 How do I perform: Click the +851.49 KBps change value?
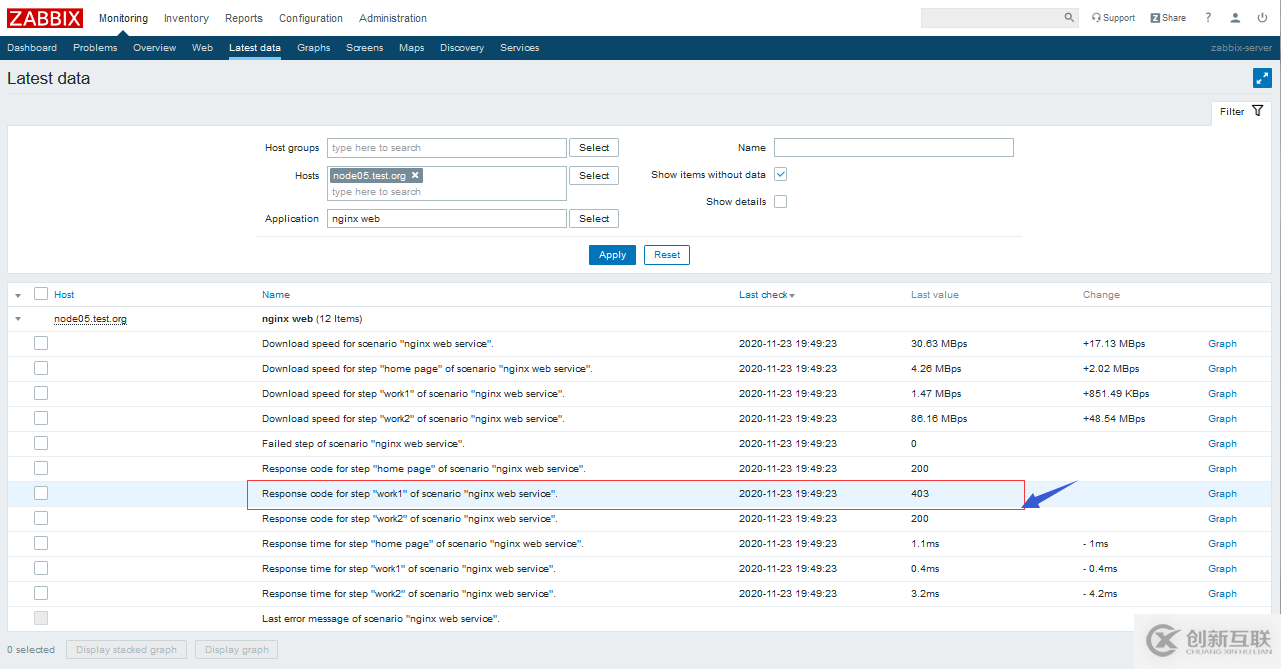[1116, 393]
